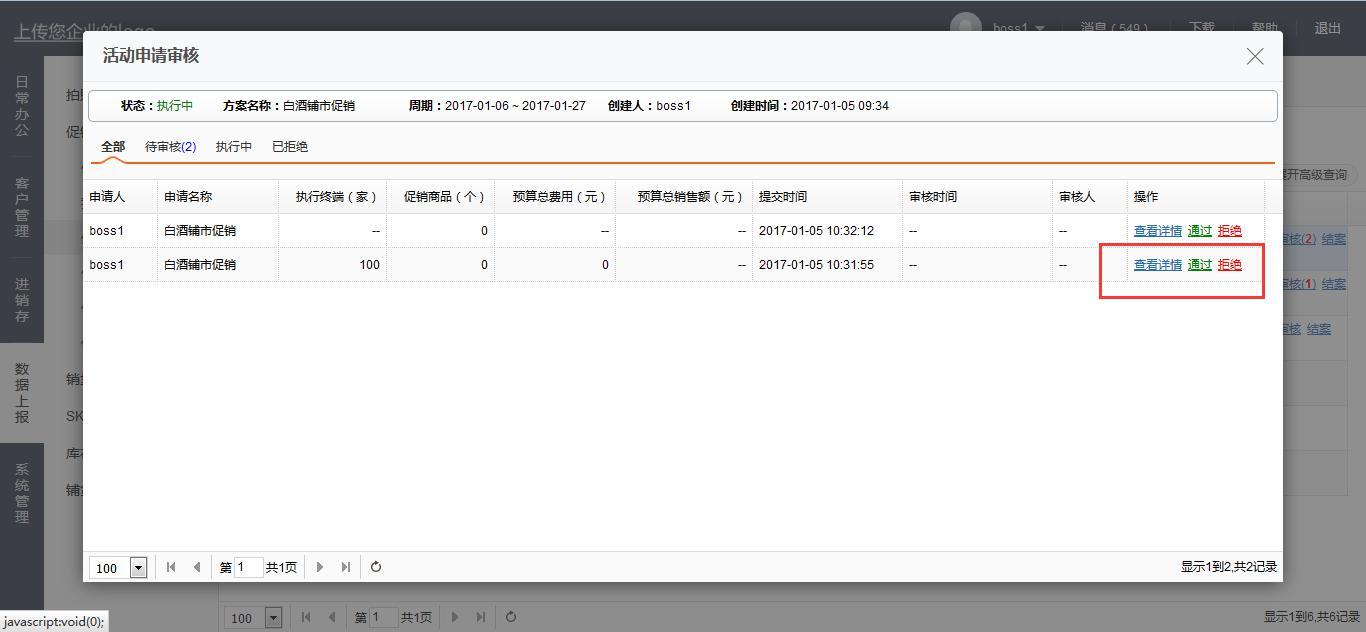Go to first page in dialog pager

point(171,567)
